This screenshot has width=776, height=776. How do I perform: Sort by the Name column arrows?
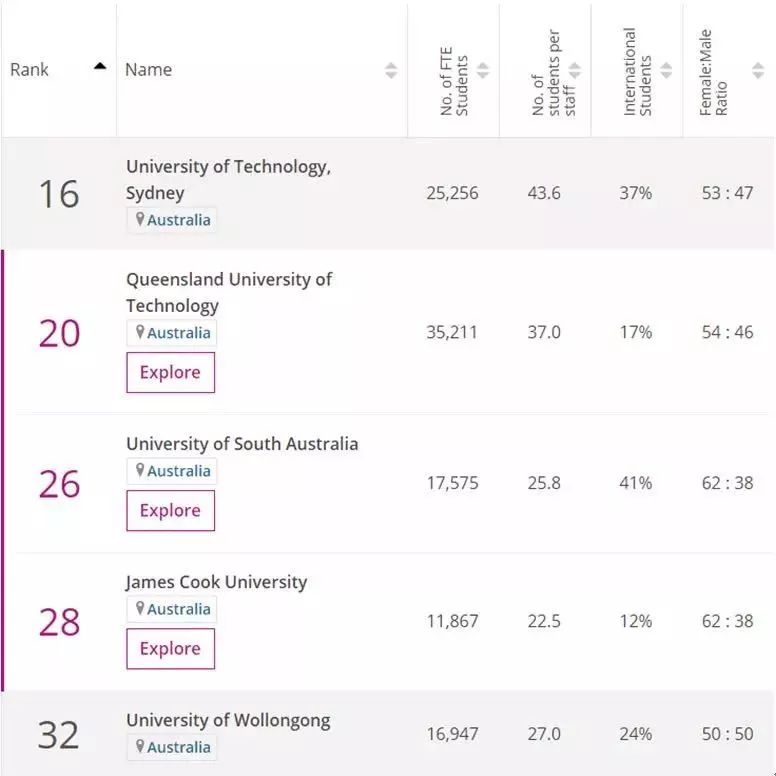[391, 70]
